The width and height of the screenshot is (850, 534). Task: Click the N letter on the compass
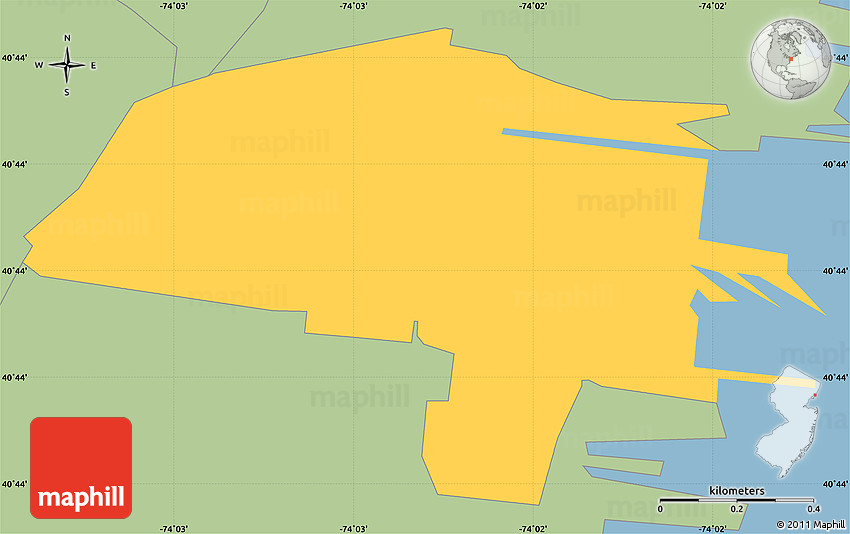(67, 39)
